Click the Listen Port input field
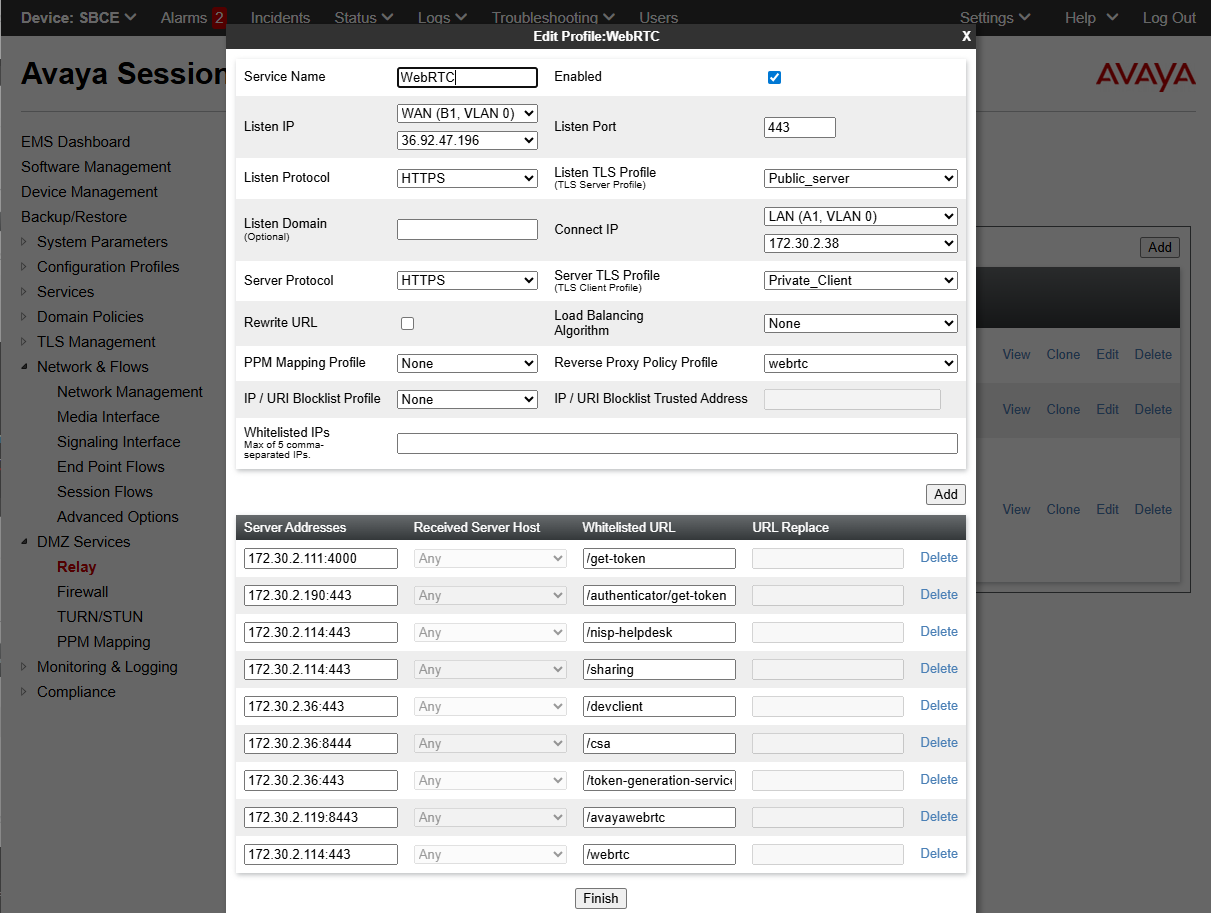The height and width of the screenshot is (913, 1211). (799, 127)
